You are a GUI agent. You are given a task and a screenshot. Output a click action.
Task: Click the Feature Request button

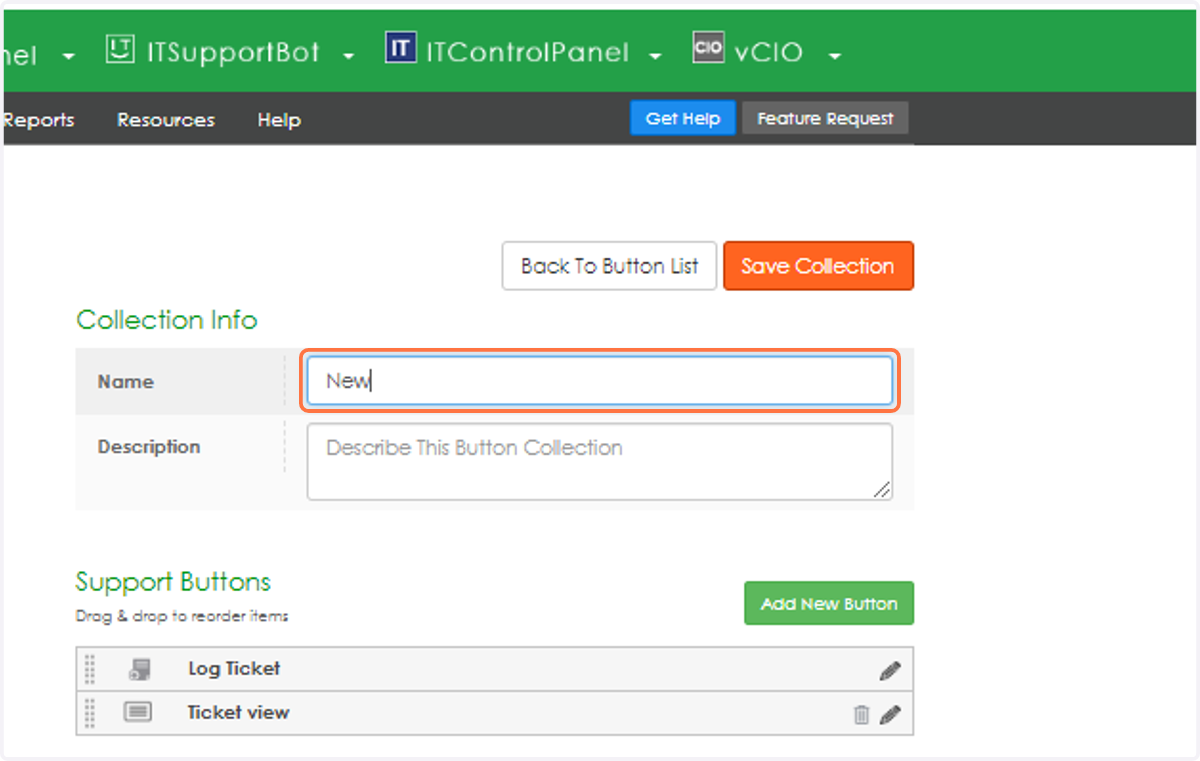(x=825, y=118)
